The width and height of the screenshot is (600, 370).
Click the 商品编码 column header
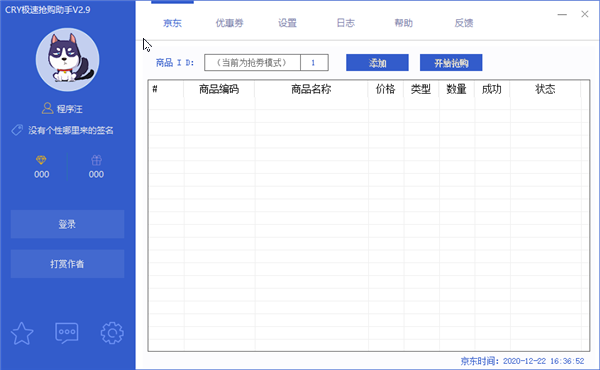[x=219, y=89]
